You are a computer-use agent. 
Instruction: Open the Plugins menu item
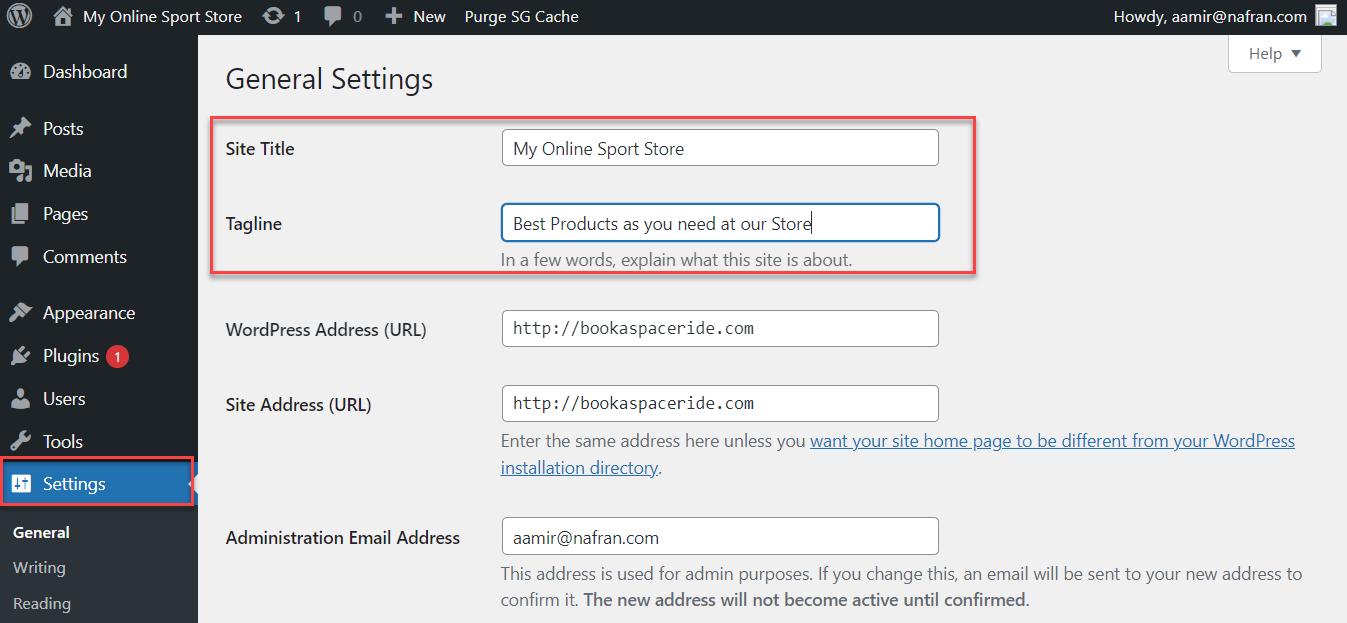(71, 356)
